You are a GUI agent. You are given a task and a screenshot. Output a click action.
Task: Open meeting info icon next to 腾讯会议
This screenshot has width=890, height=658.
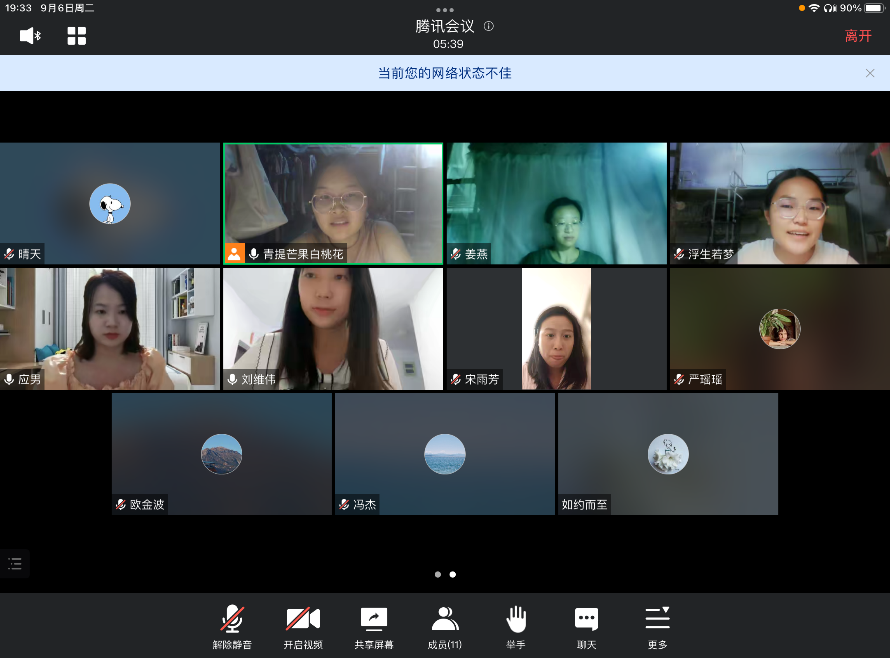(489, 26)
